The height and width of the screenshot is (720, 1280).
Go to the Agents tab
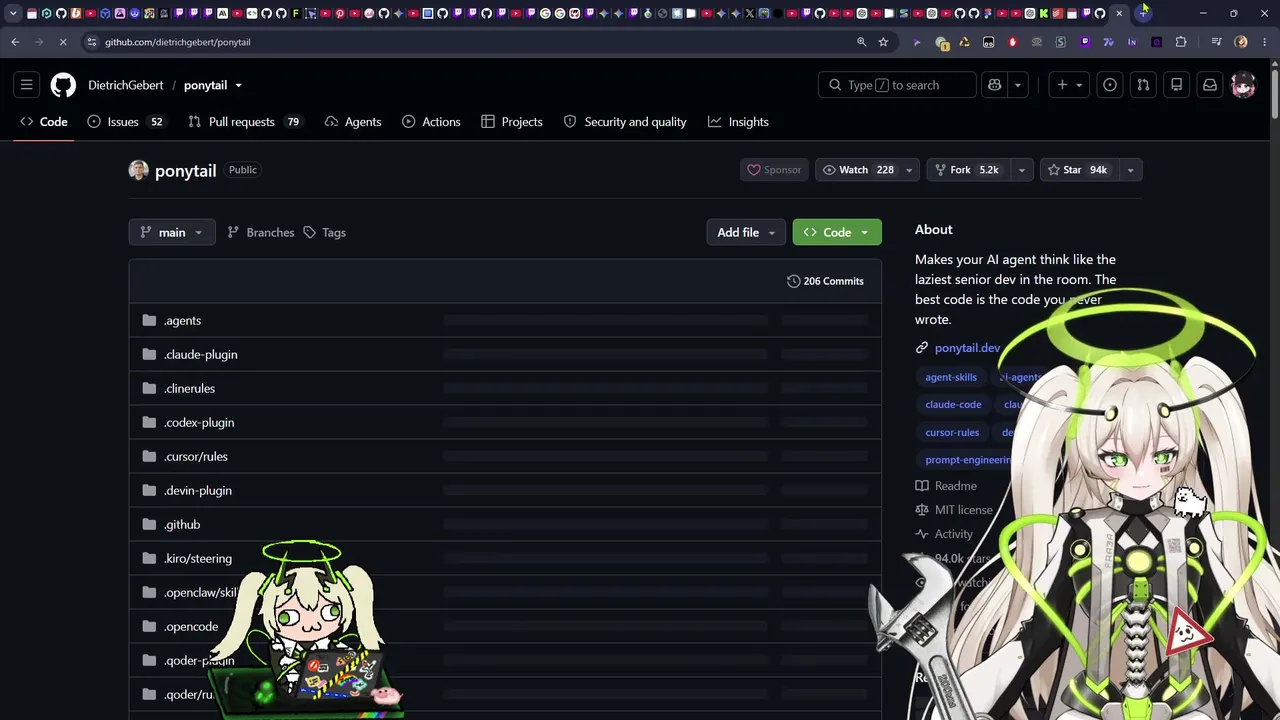pos(353,122)
